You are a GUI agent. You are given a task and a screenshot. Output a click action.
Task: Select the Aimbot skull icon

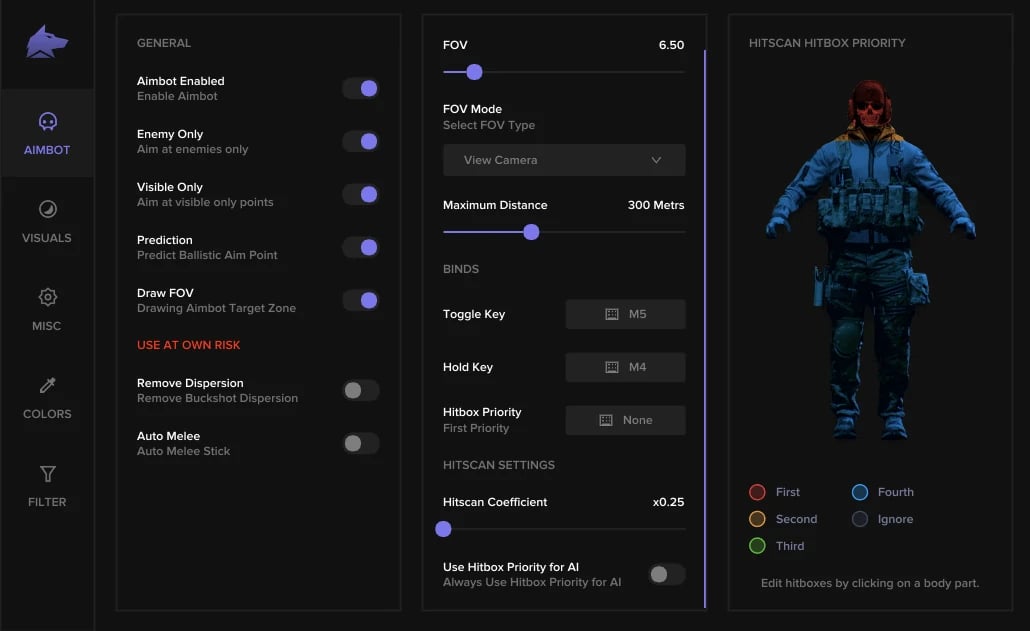tap(47, 121)
